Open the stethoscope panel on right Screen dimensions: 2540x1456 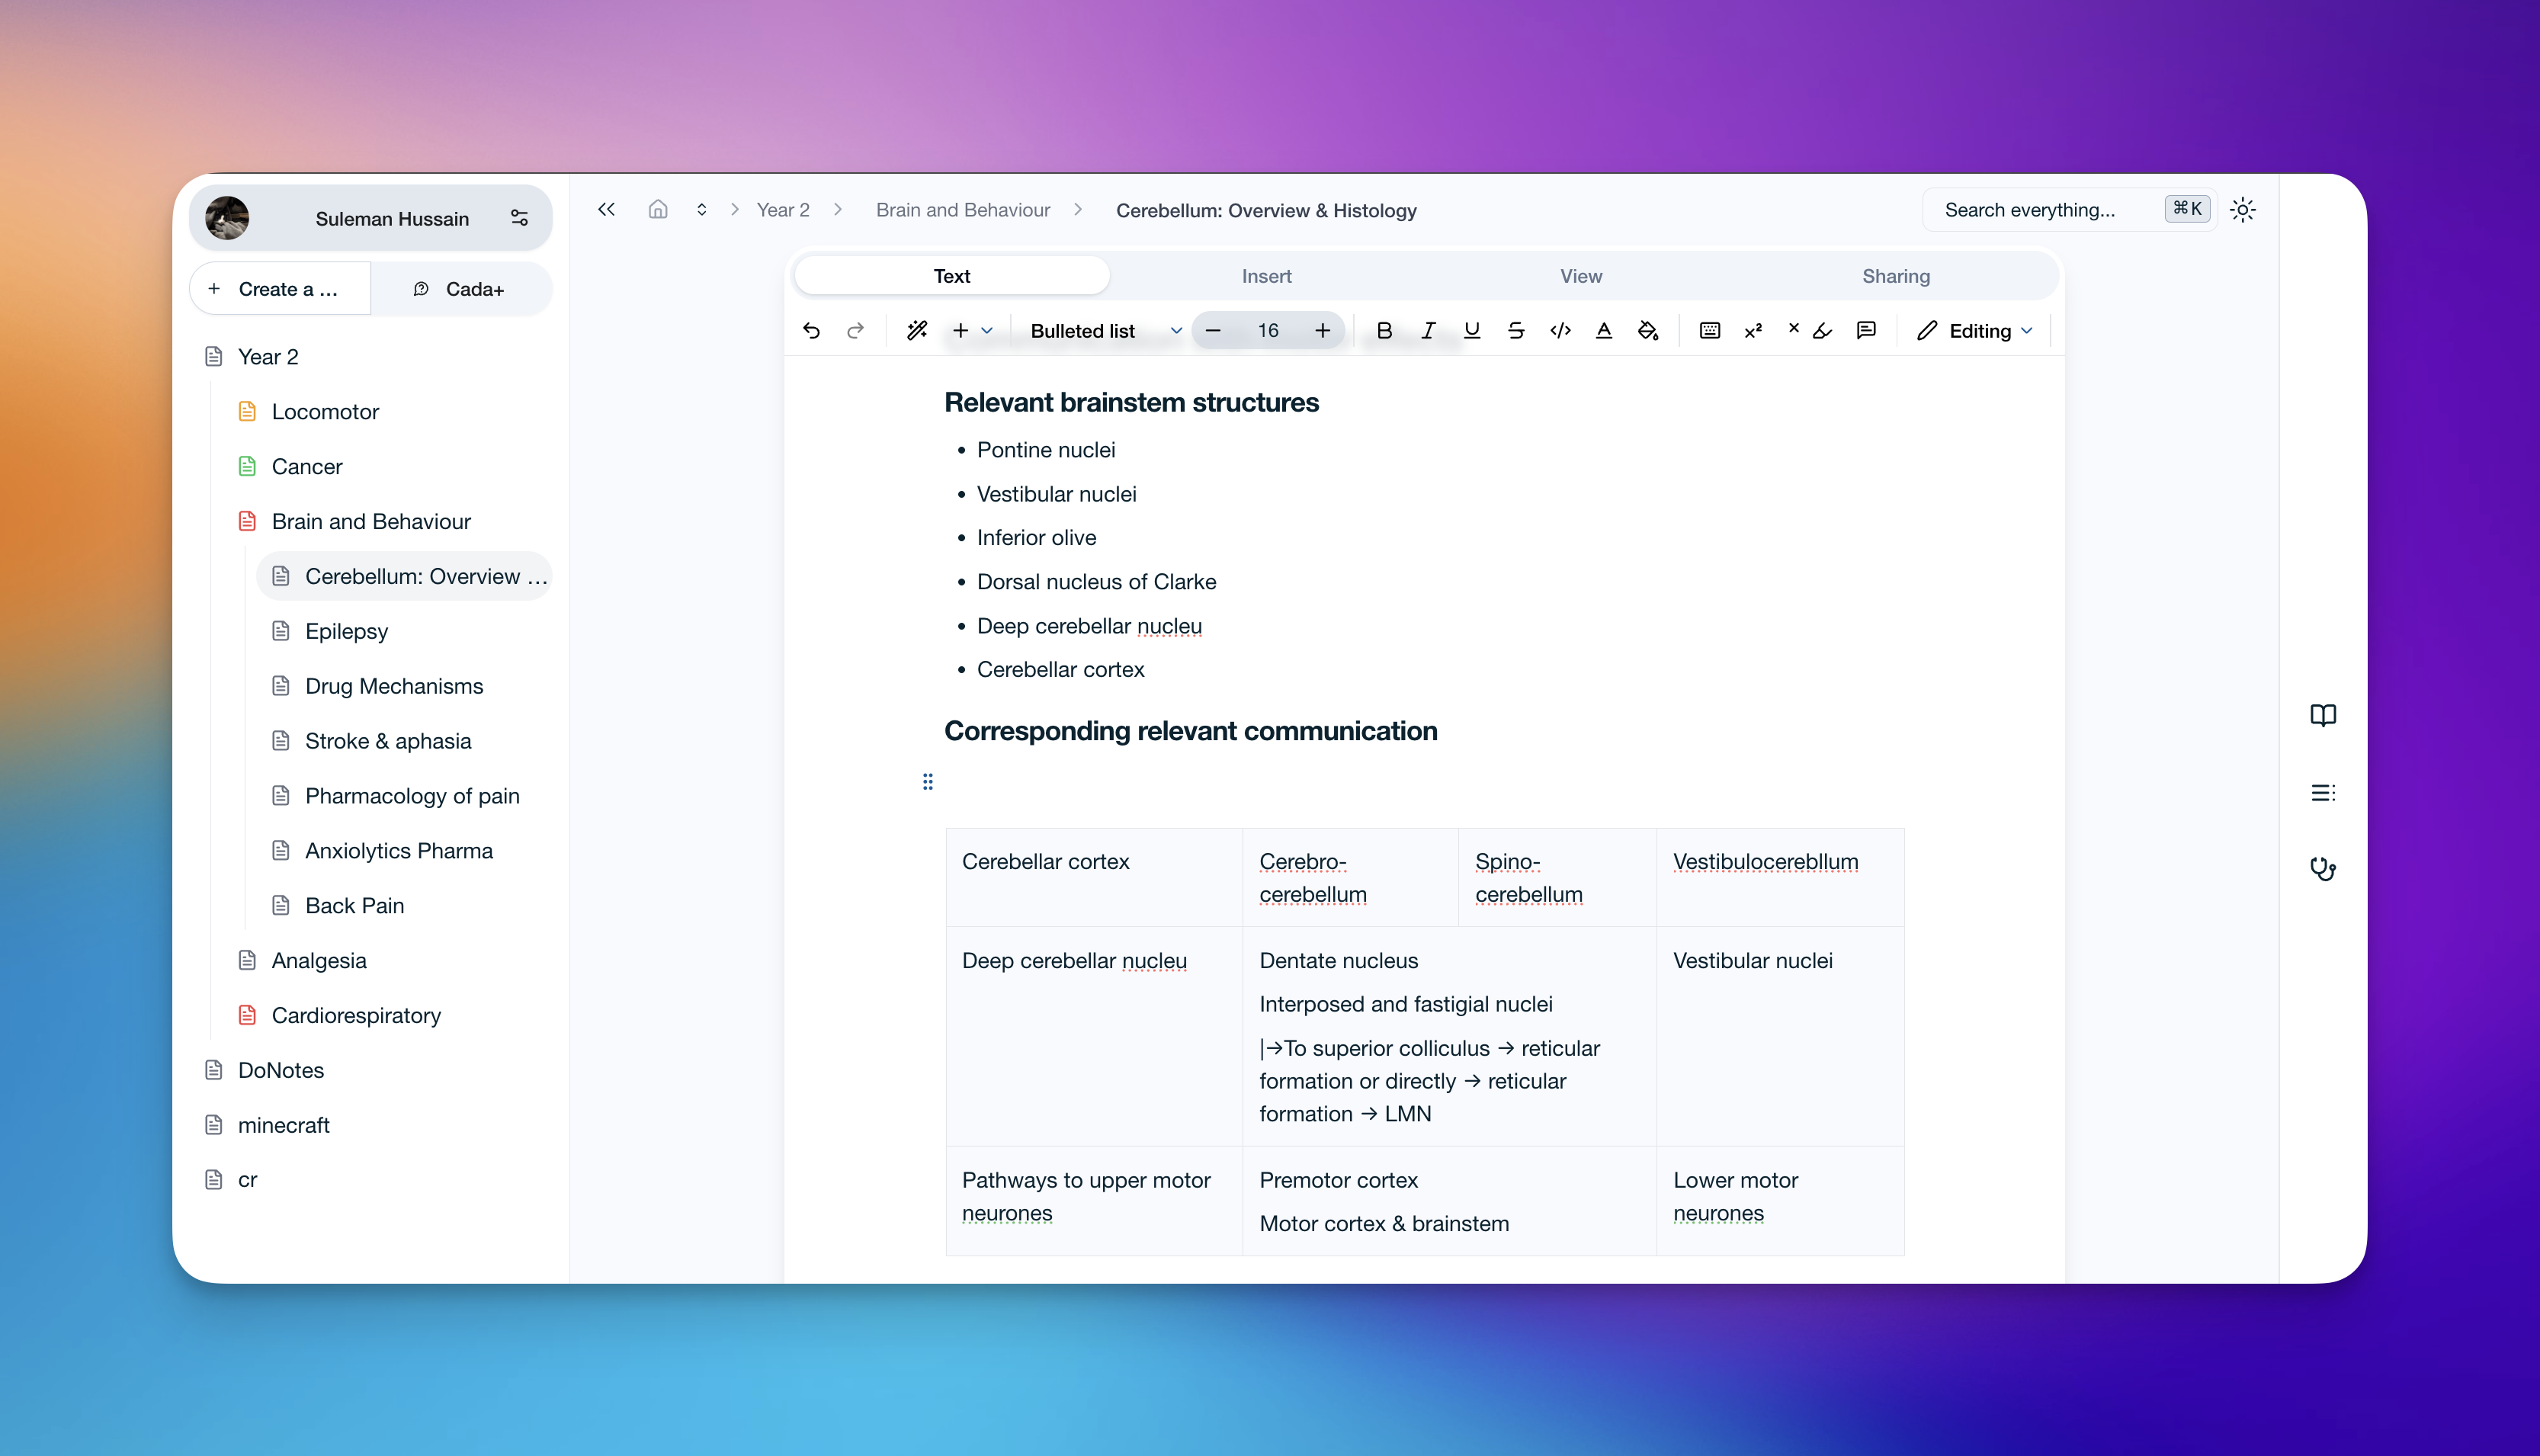2322,869
